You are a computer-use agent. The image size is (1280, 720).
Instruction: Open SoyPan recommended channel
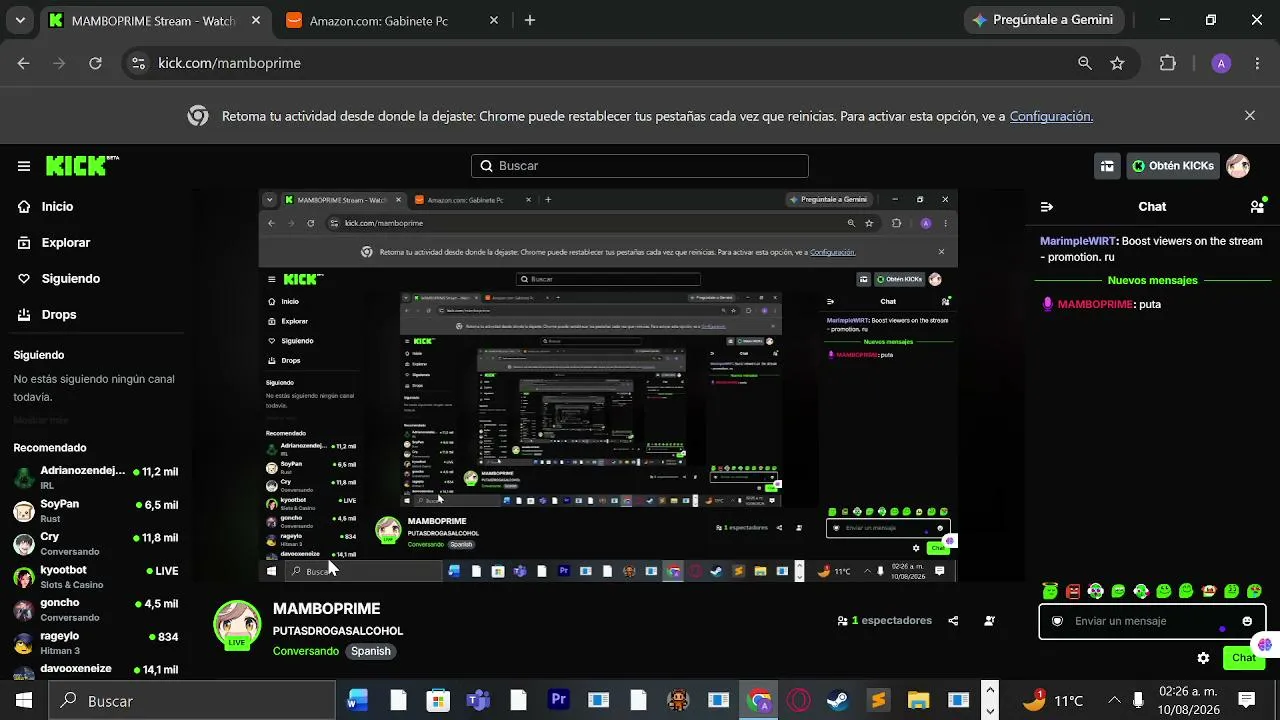pos(95,510)
